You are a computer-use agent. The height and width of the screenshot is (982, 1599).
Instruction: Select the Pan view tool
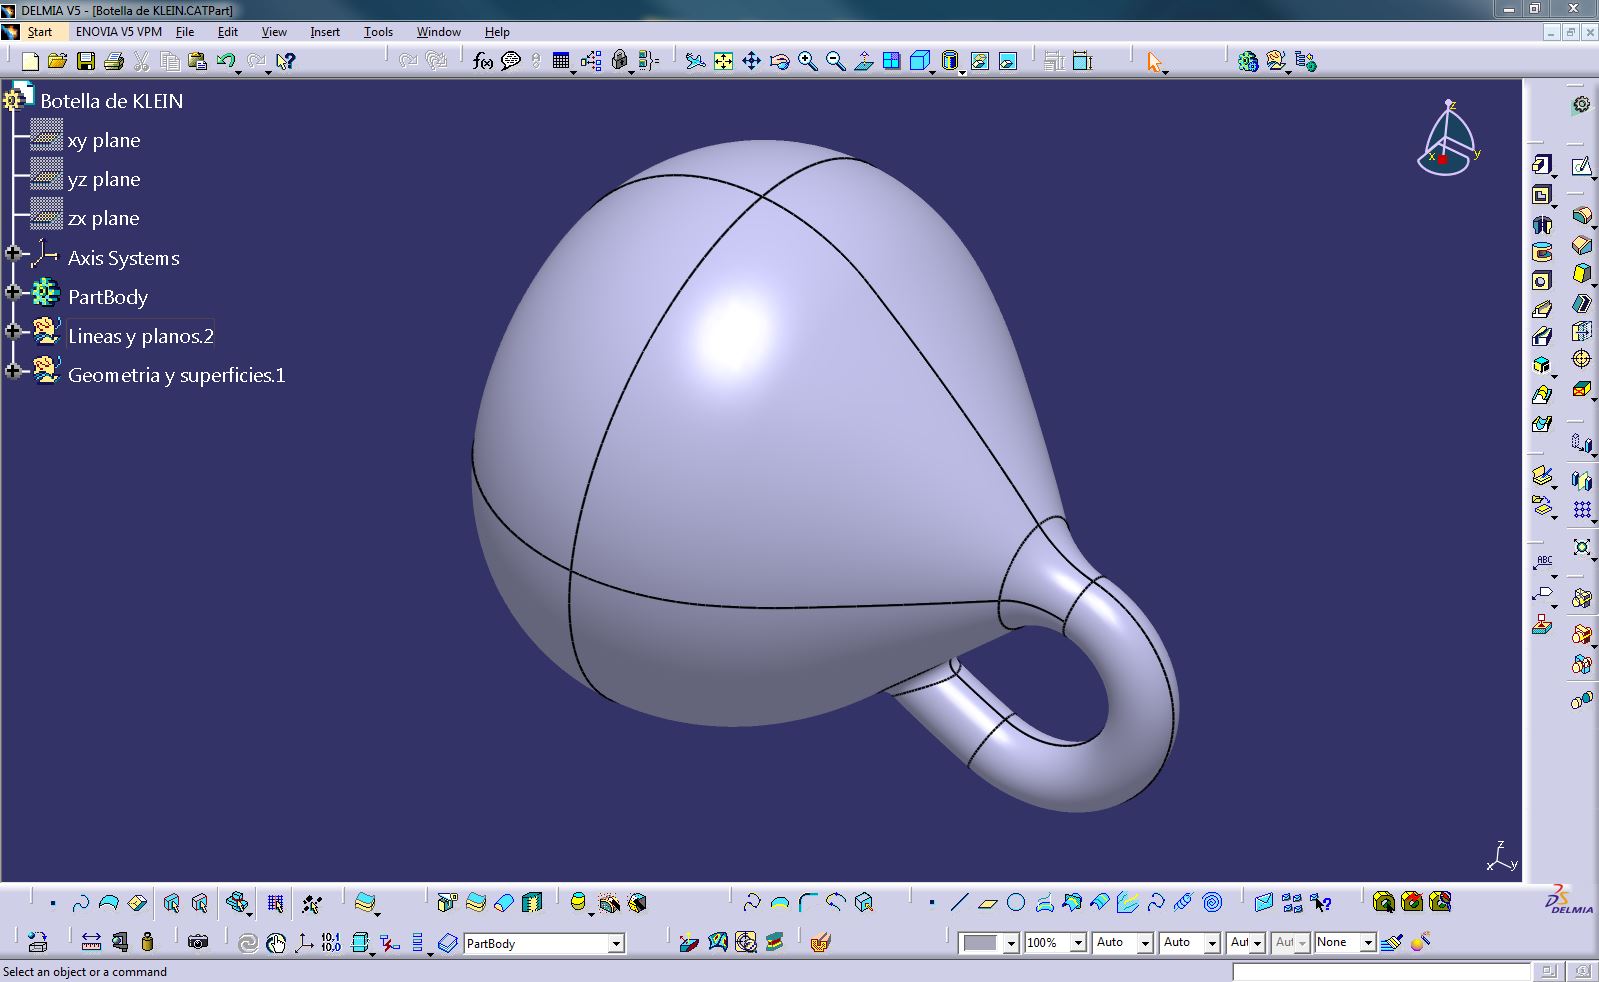click(x=751, y=61)
